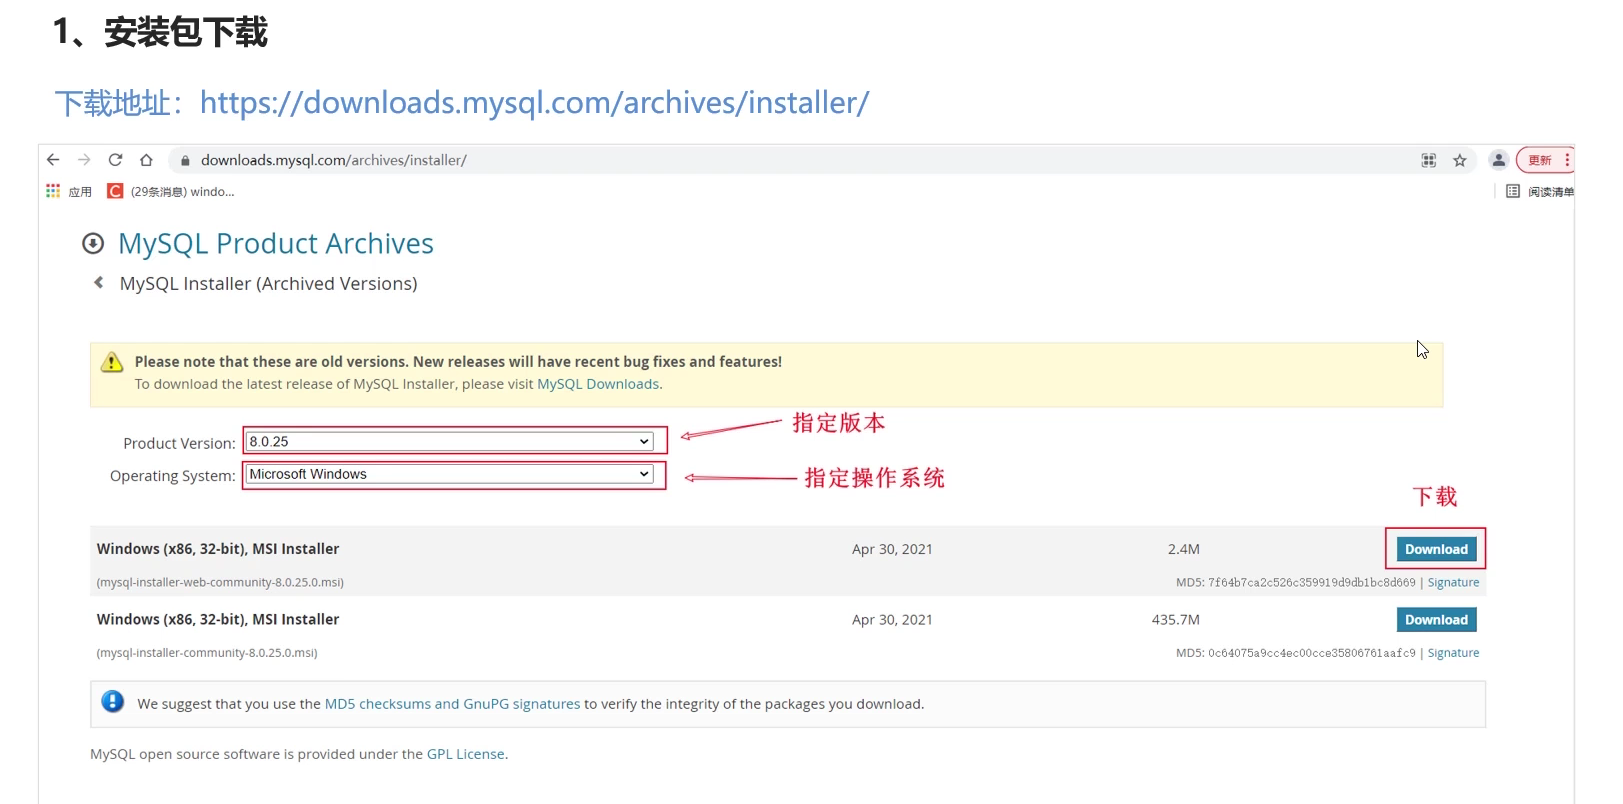Image resolution: width=1623 pixels, height=804 pixels.
Task: Open the apps grid shortcut in bookmarks bar
Action: 53,191
